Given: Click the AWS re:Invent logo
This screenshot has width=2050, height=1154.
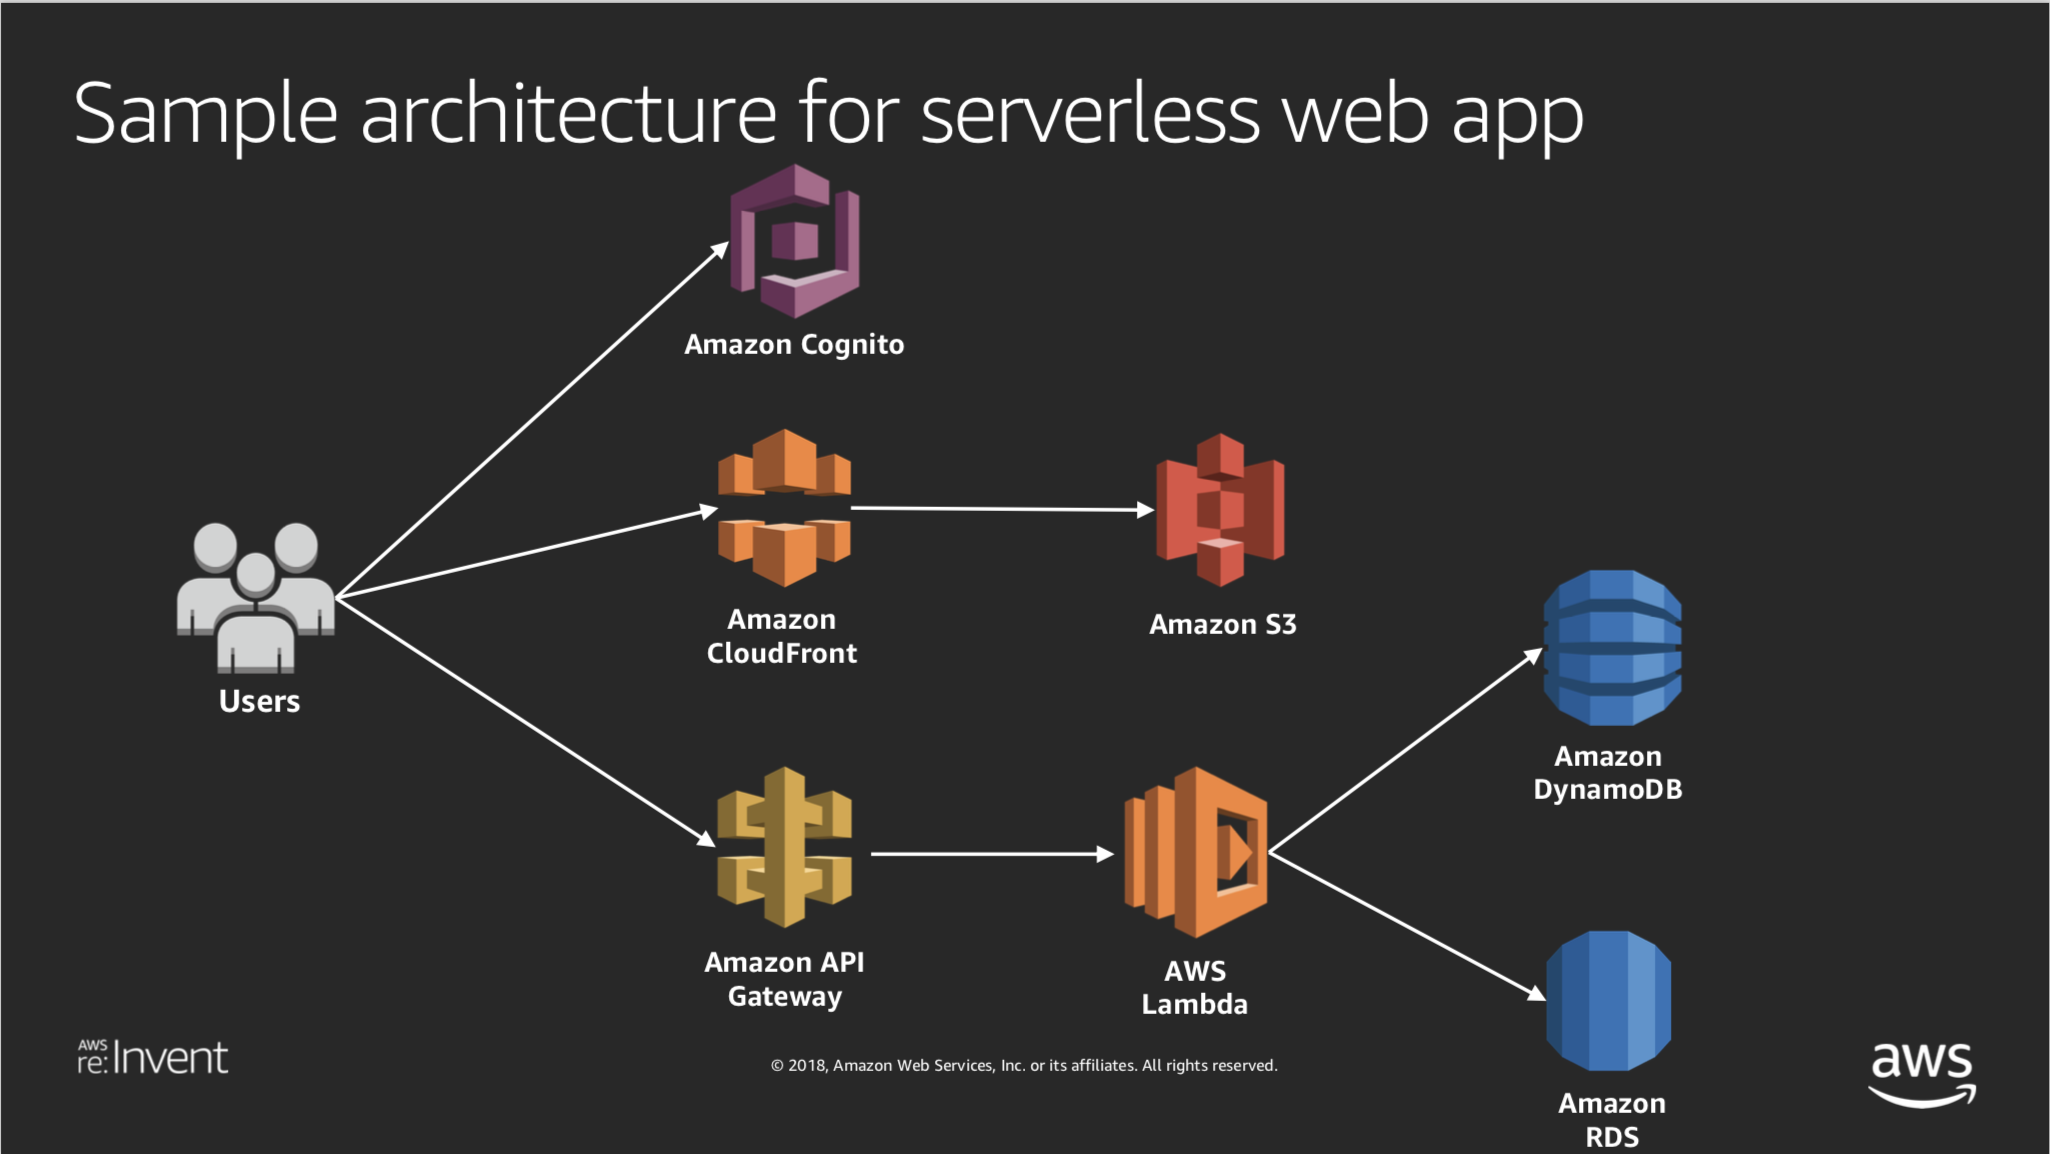Looking at the screenshot, I should click(153, 1057).
